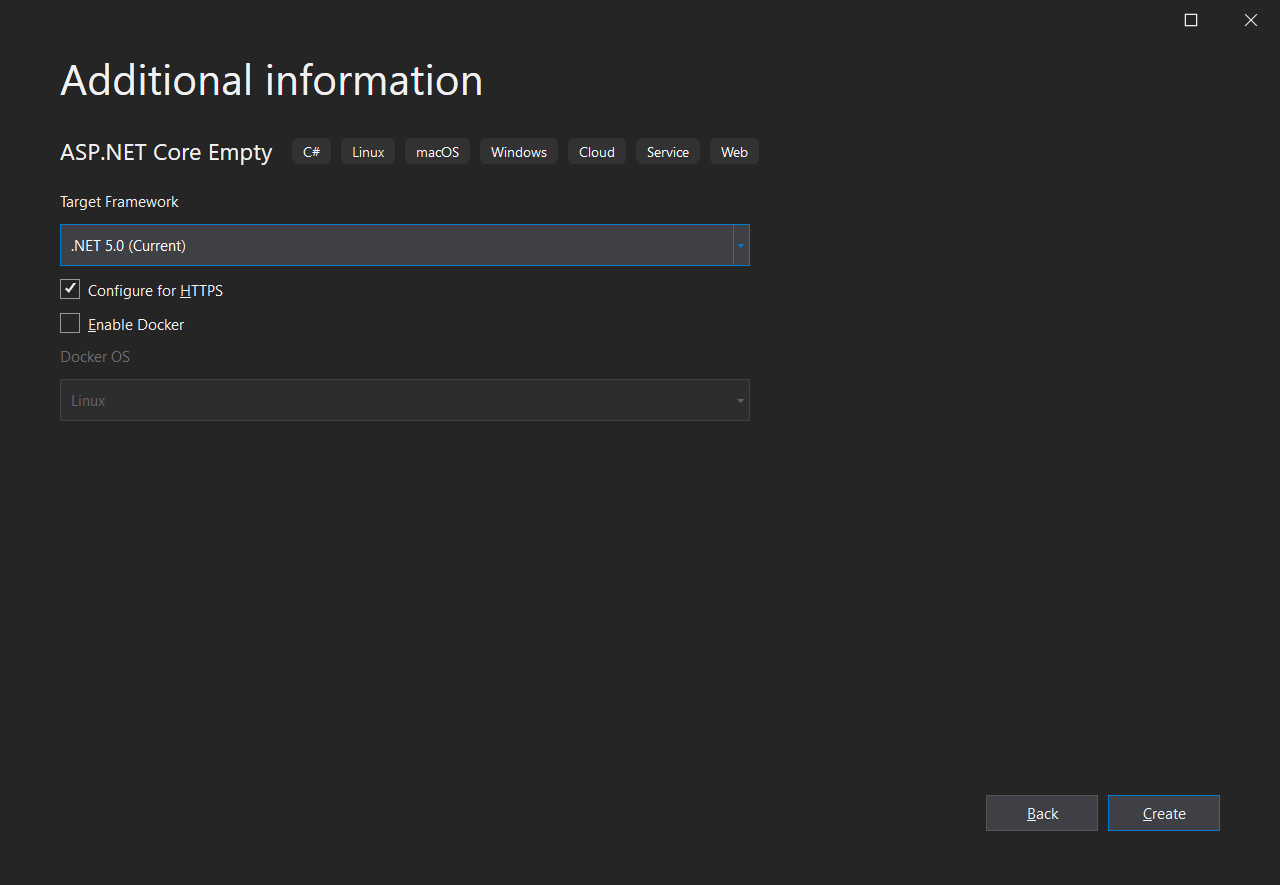Click the Windows platform tag
This screenshot has width=1280, height=885.
[x=518, y=152]
